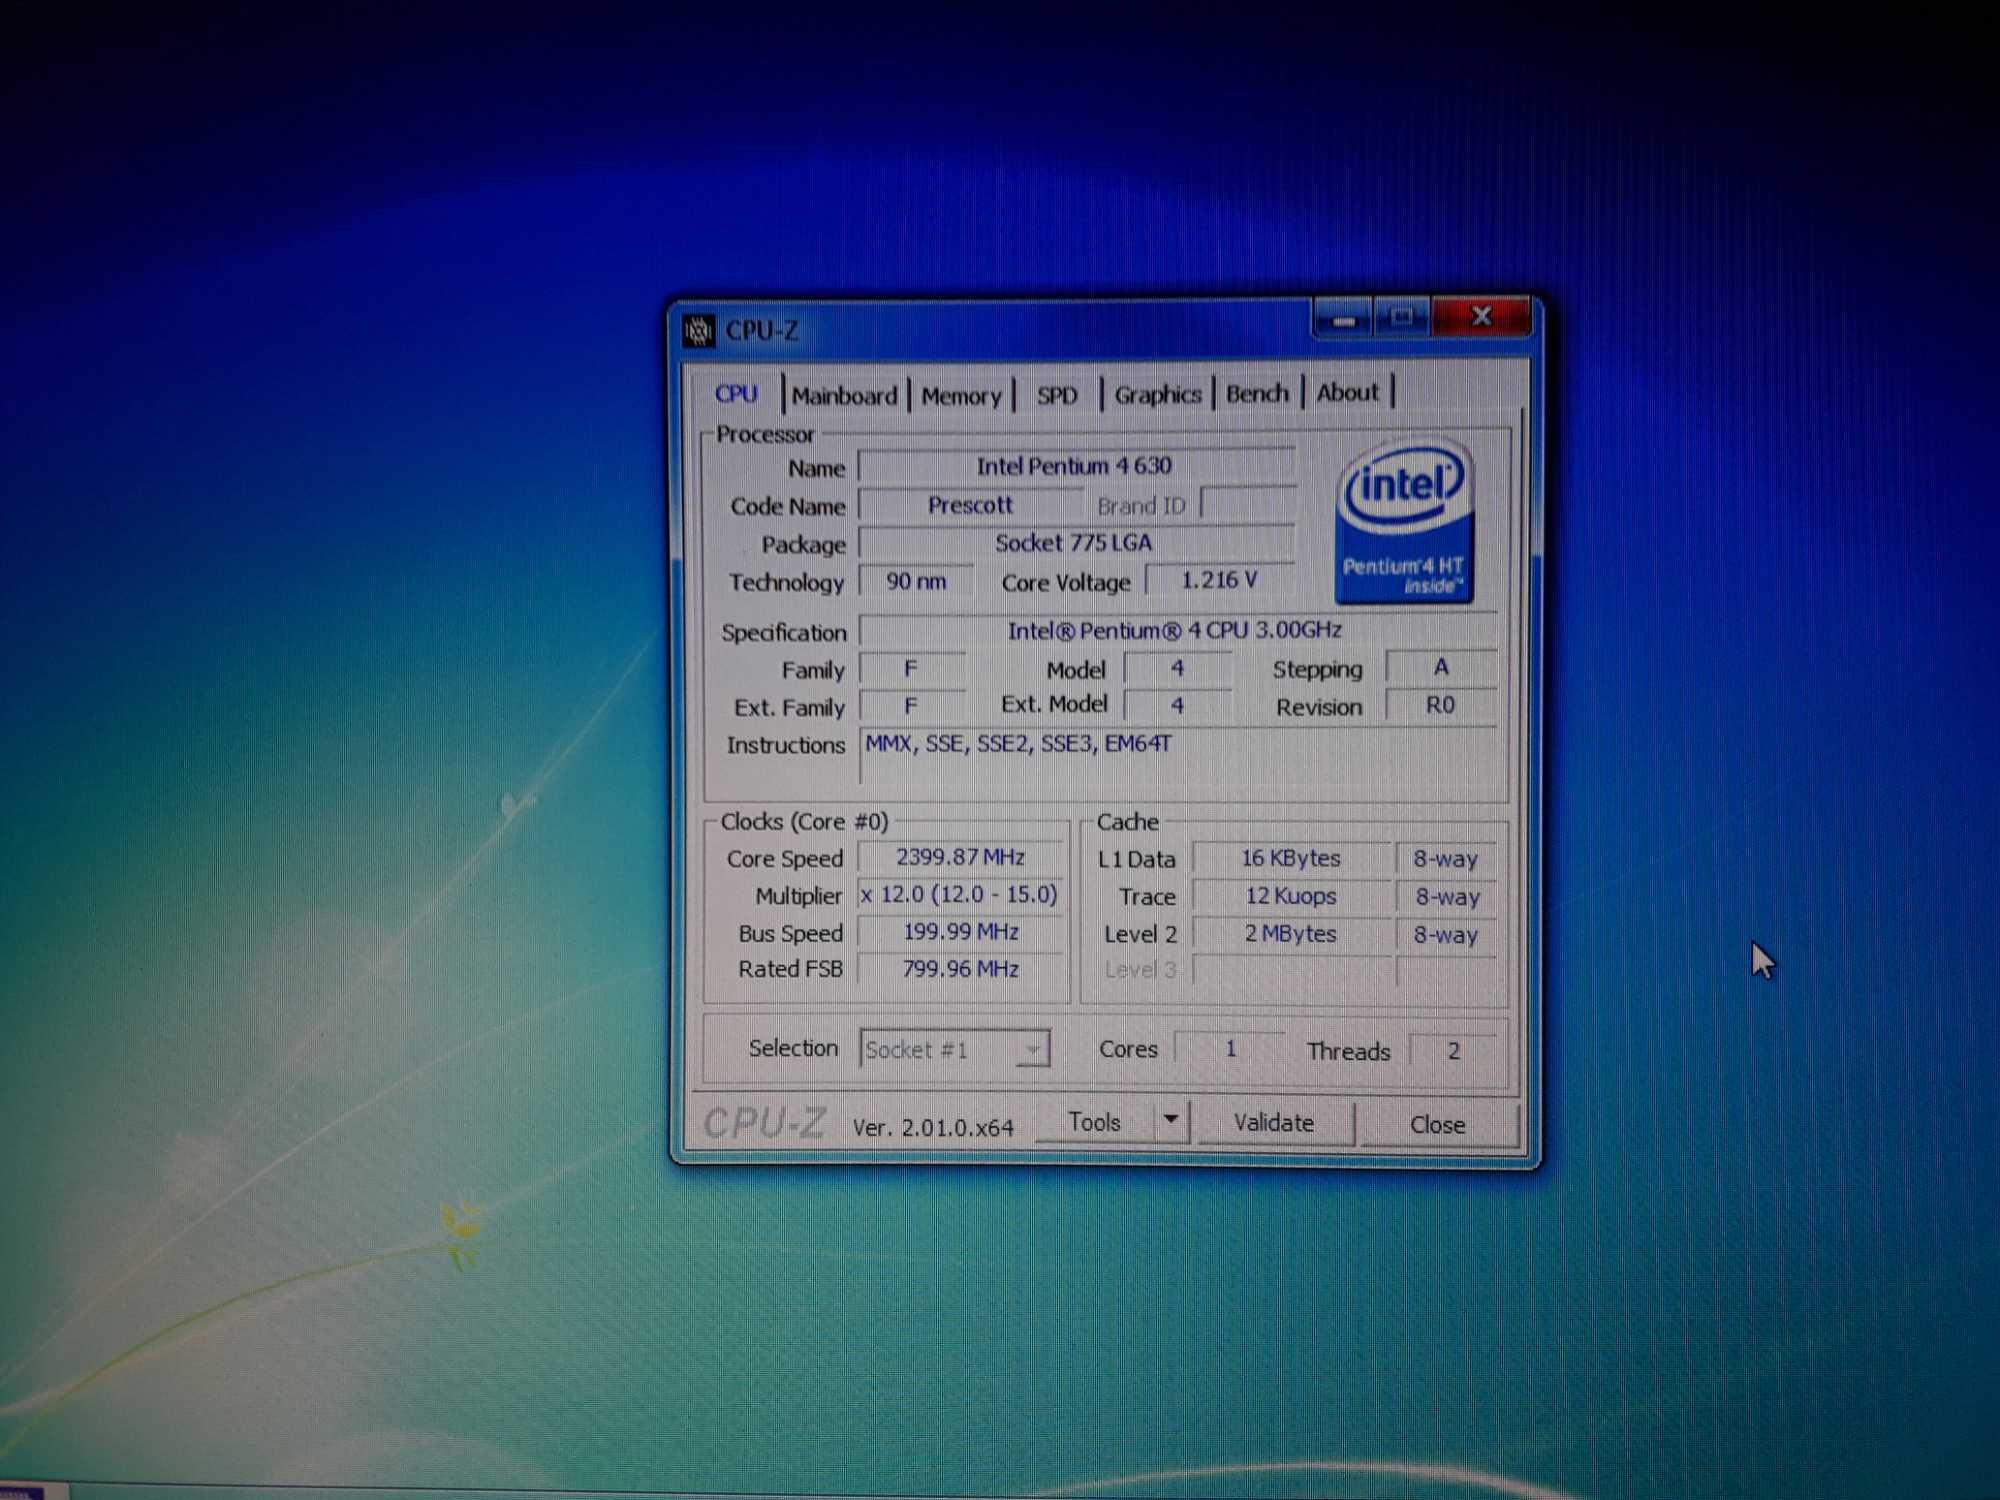2000x1500 pixels.
Task: Close CPU-Z with the red X
Action: pos(1481,318)
